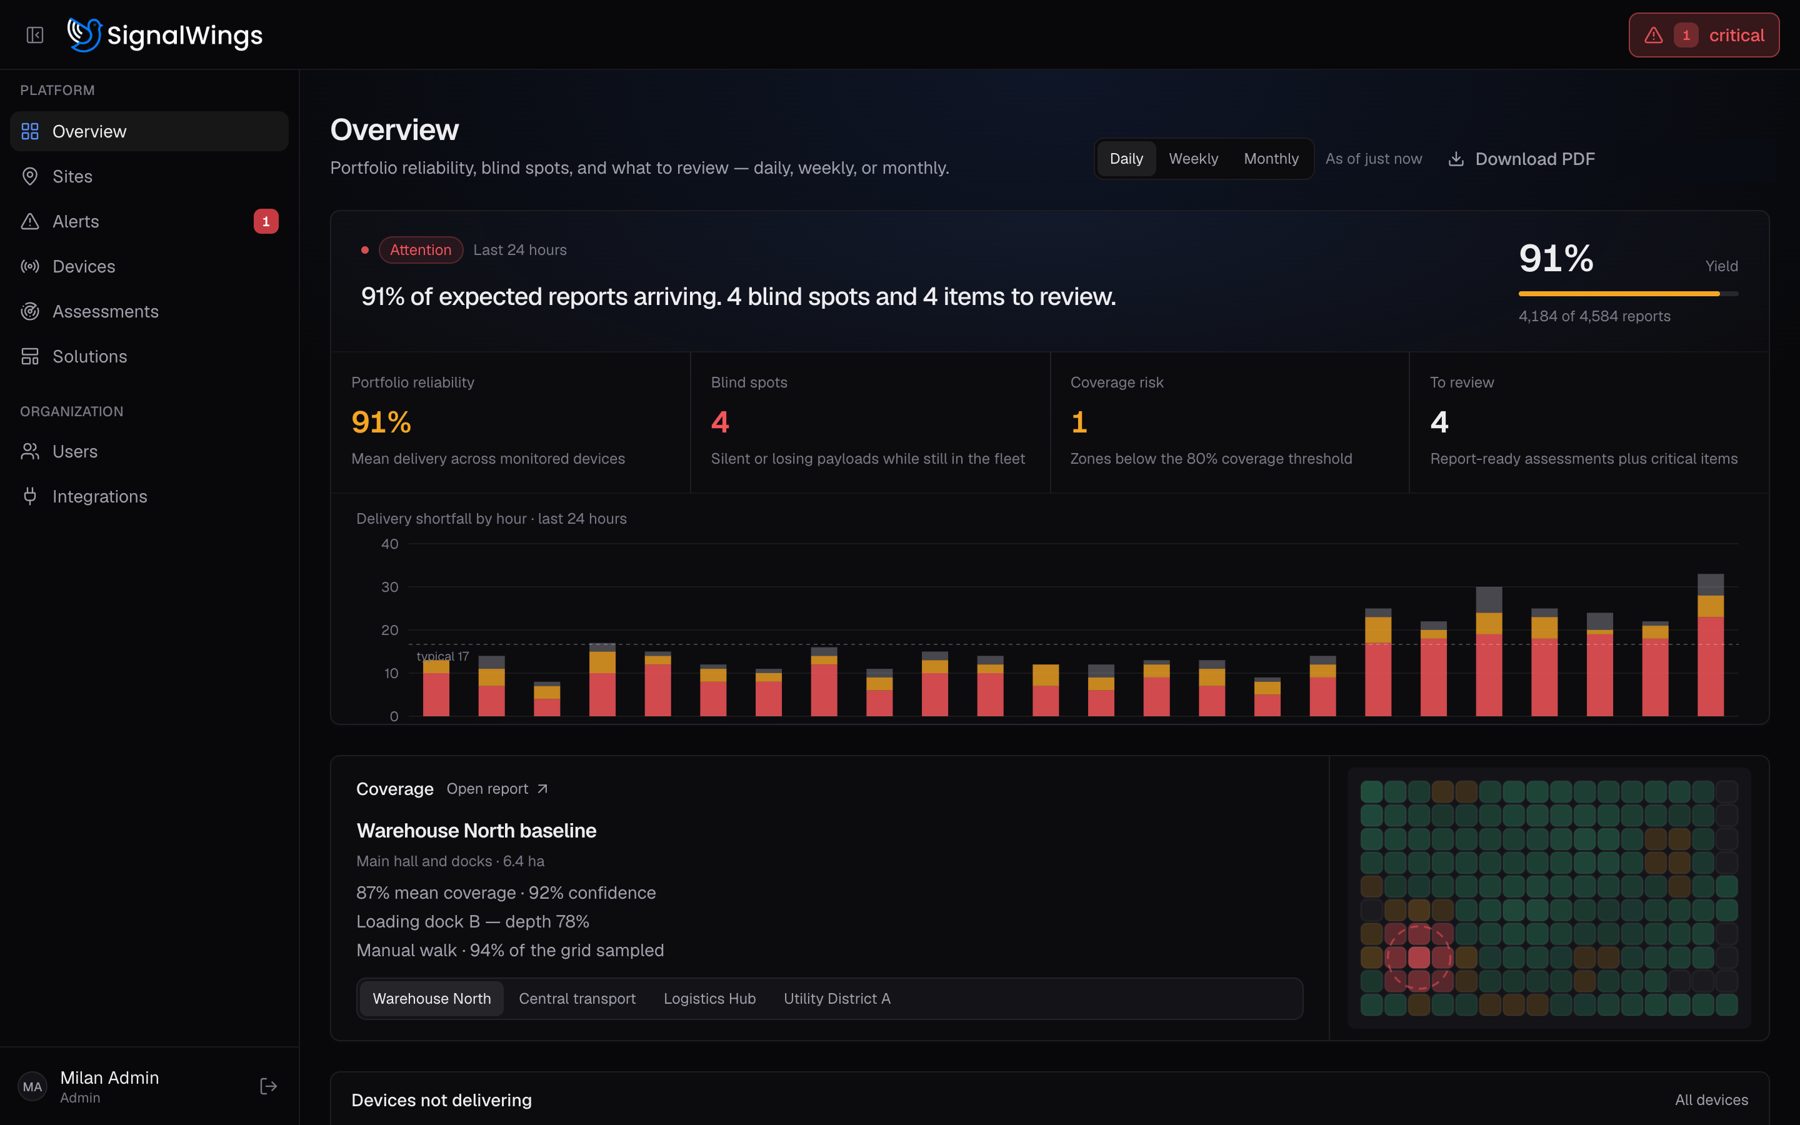
Task: Select the Daily time range
Action: (1126, 159)
